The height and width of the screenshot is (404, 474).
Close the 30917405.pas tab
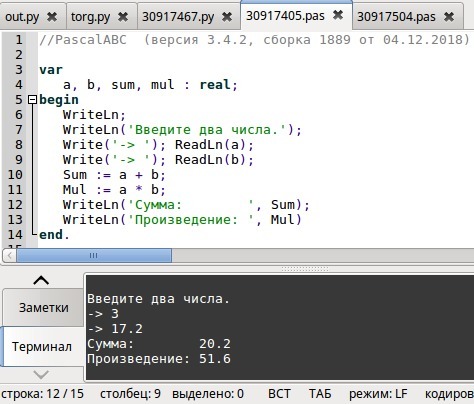[338, 15]
